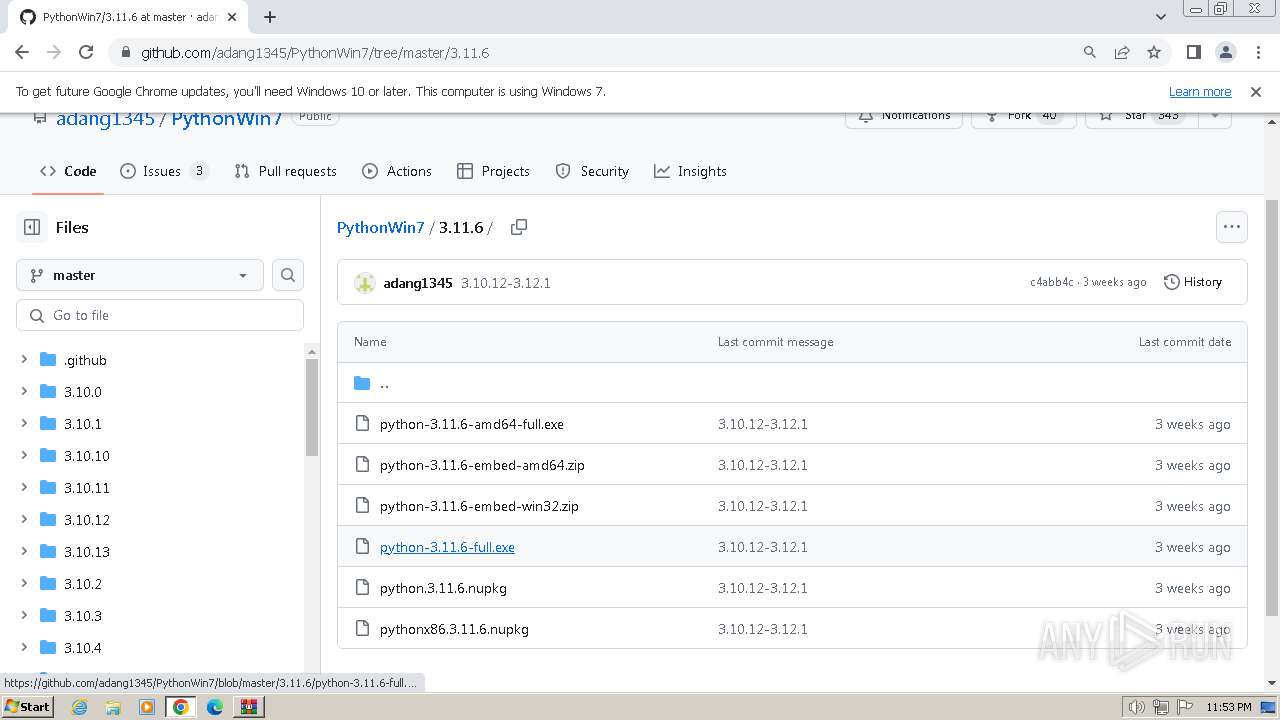Copy path using the clipboard icon

[x=518, y=227]
